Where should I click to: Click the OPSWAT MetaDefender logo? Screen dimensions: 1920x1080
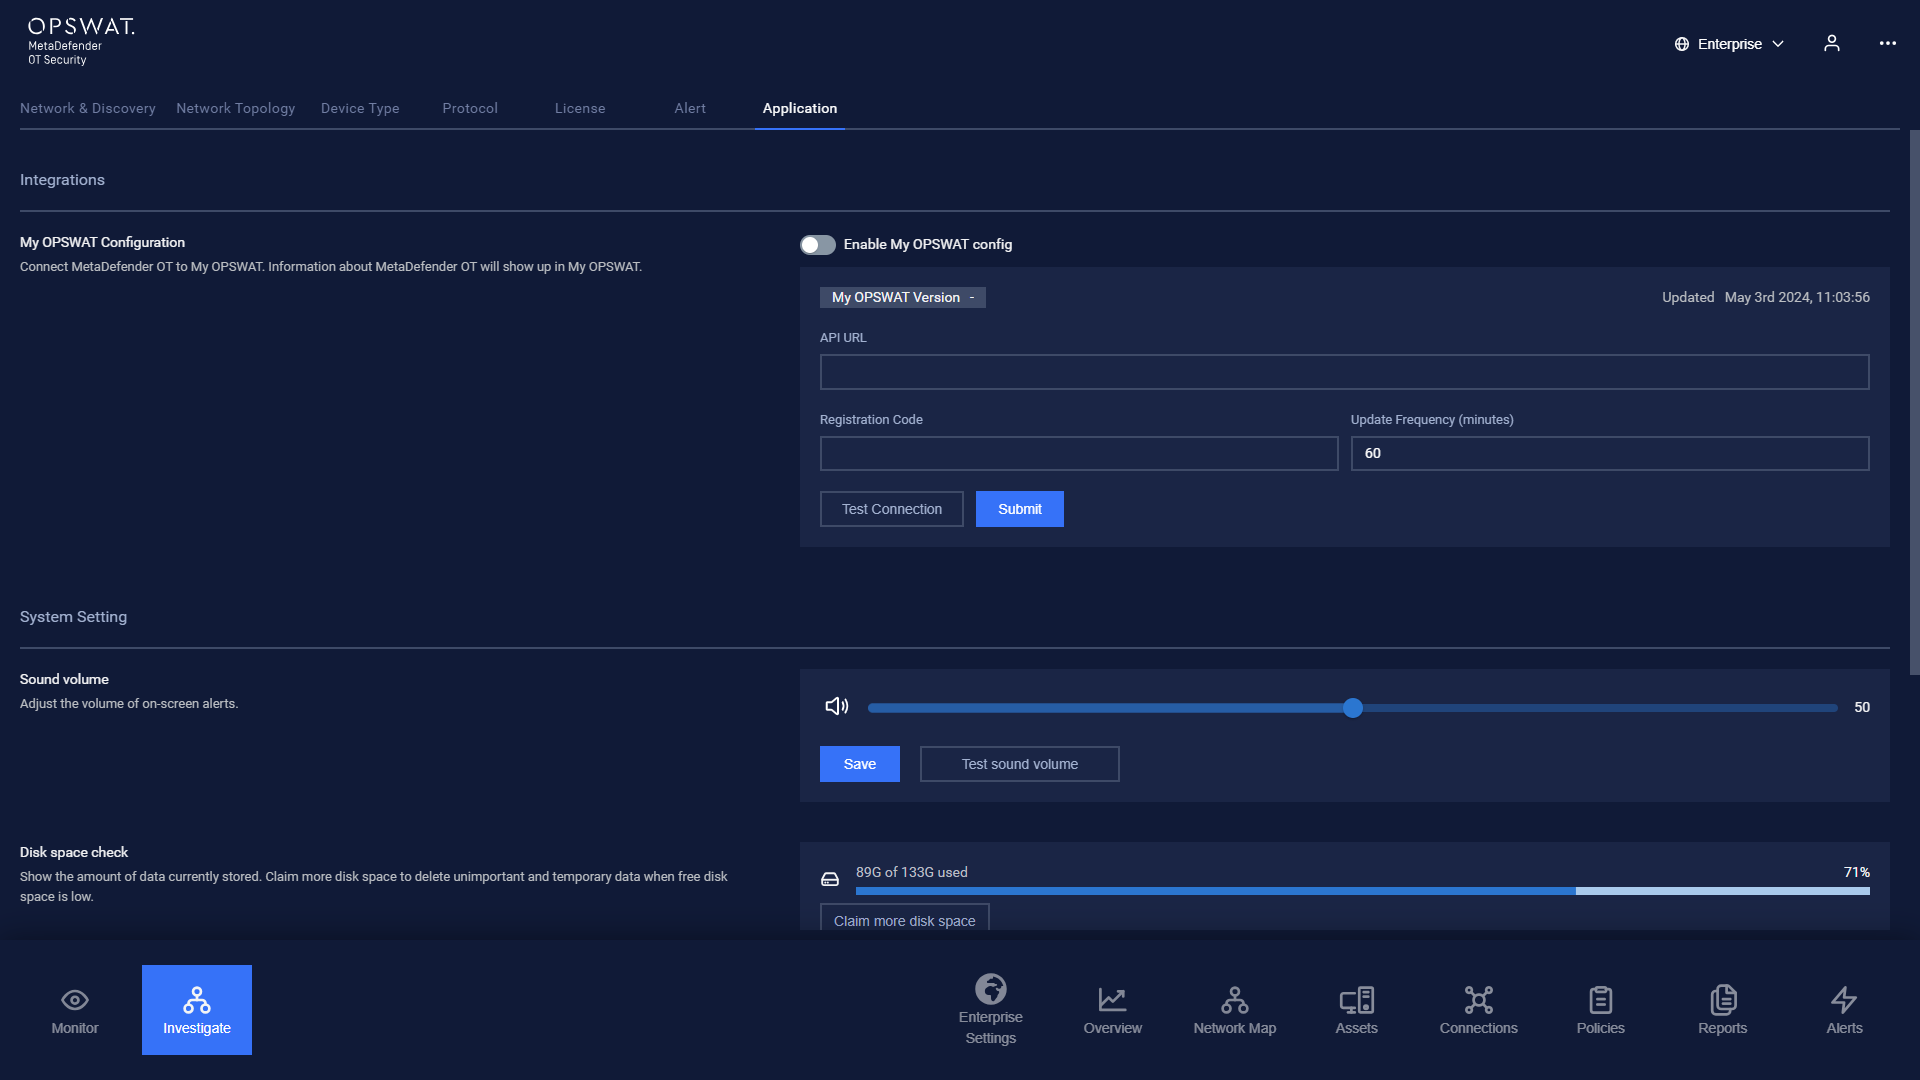81,42
